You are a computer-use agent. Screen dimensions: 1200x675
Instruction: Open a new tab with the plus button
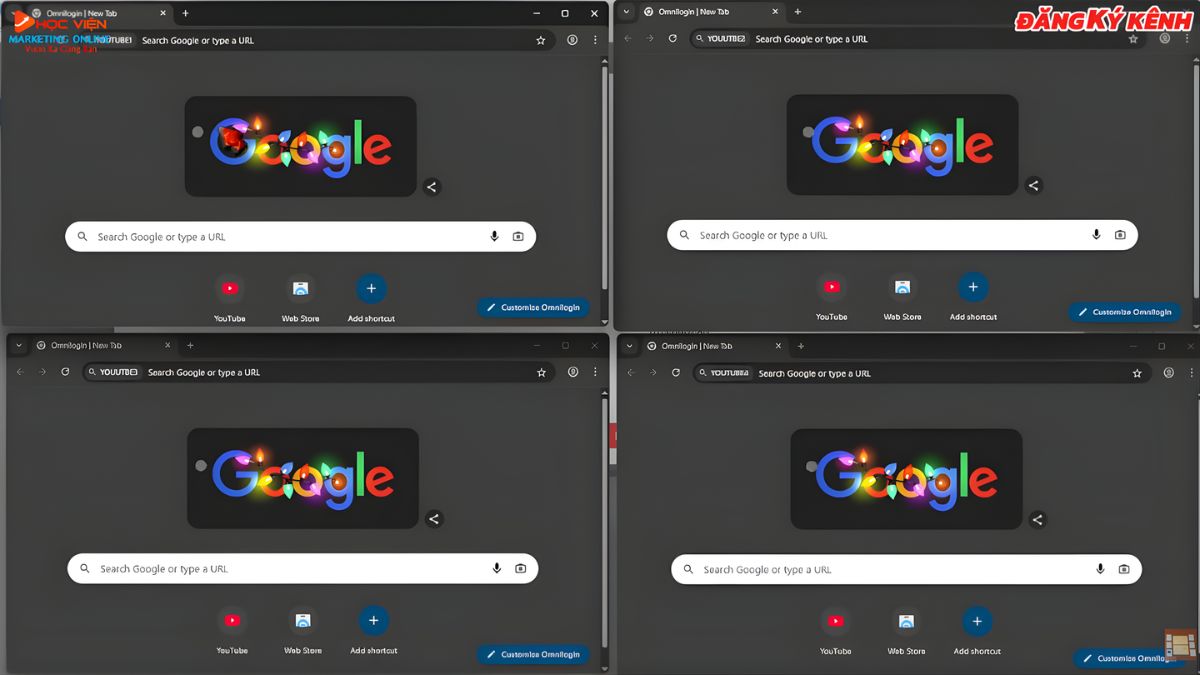pos(185,13)
